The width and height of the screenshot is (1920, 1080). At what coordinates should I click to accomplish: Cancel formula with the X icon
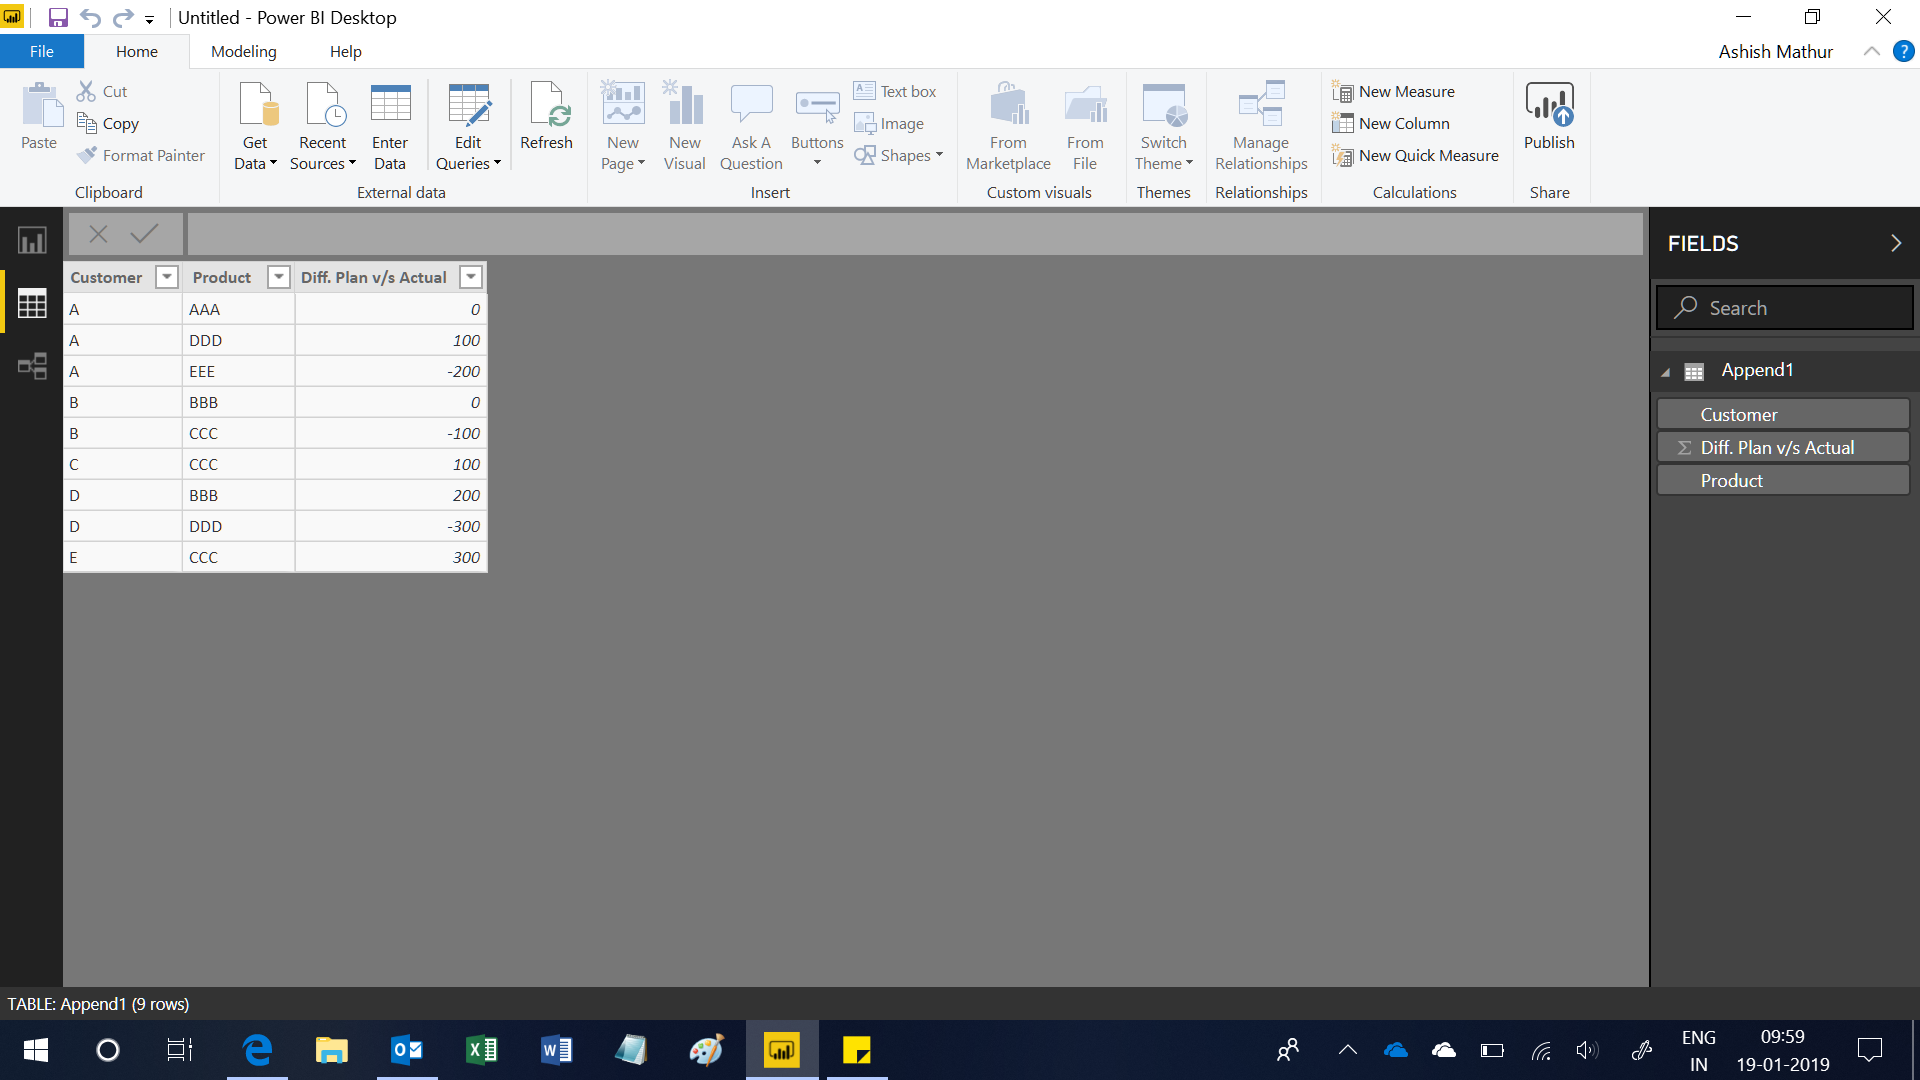click(98, 234)
